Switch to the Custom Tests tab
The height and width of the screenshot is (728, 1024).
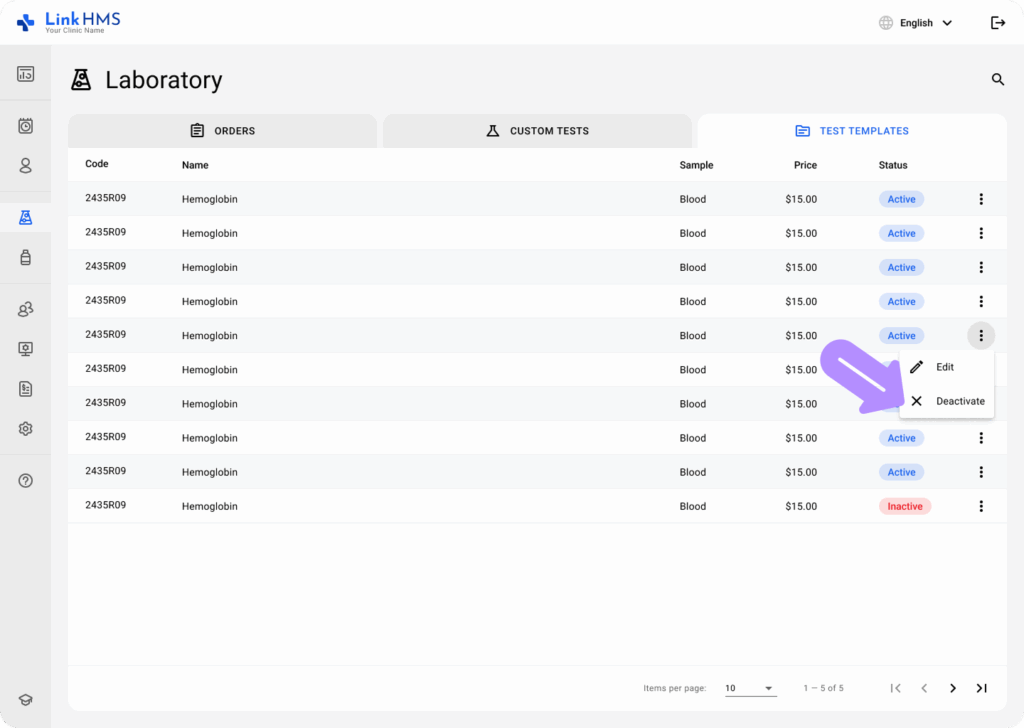pyautogui.click(x=537, y=131)
